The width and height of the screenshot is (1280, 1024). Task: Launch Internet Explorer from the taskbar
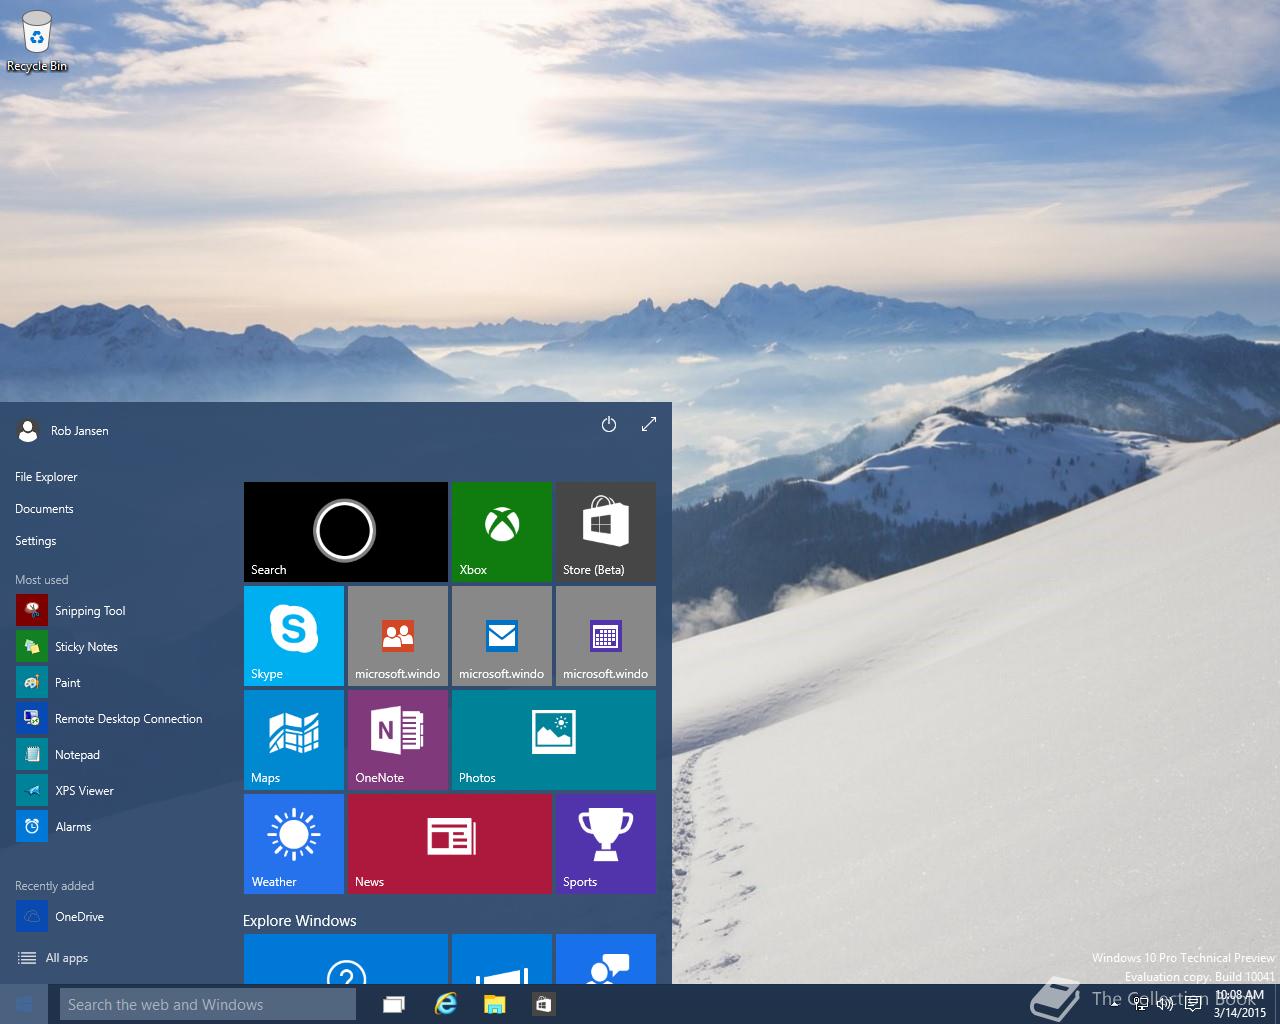click(445, 1004)
